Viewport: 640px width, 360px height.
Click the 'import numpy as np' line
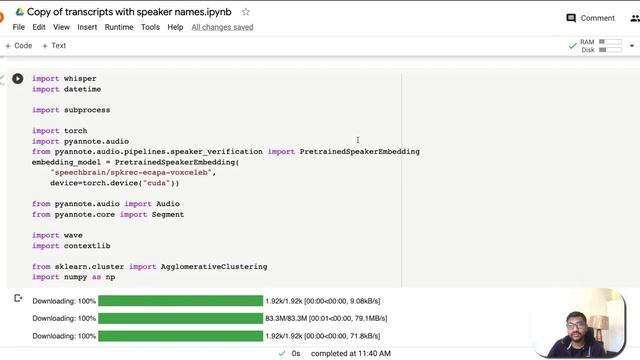(73, 277)
